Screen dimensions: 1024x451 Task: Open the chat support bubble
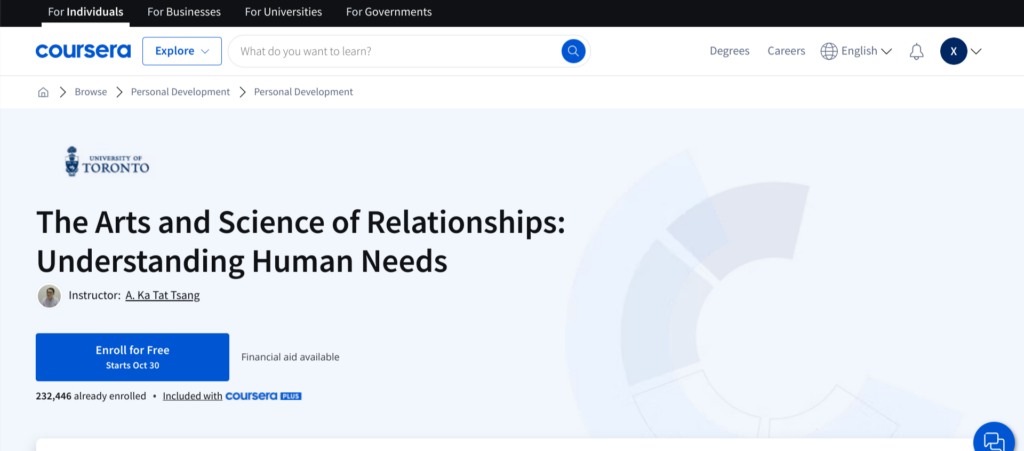click(993, 439)
